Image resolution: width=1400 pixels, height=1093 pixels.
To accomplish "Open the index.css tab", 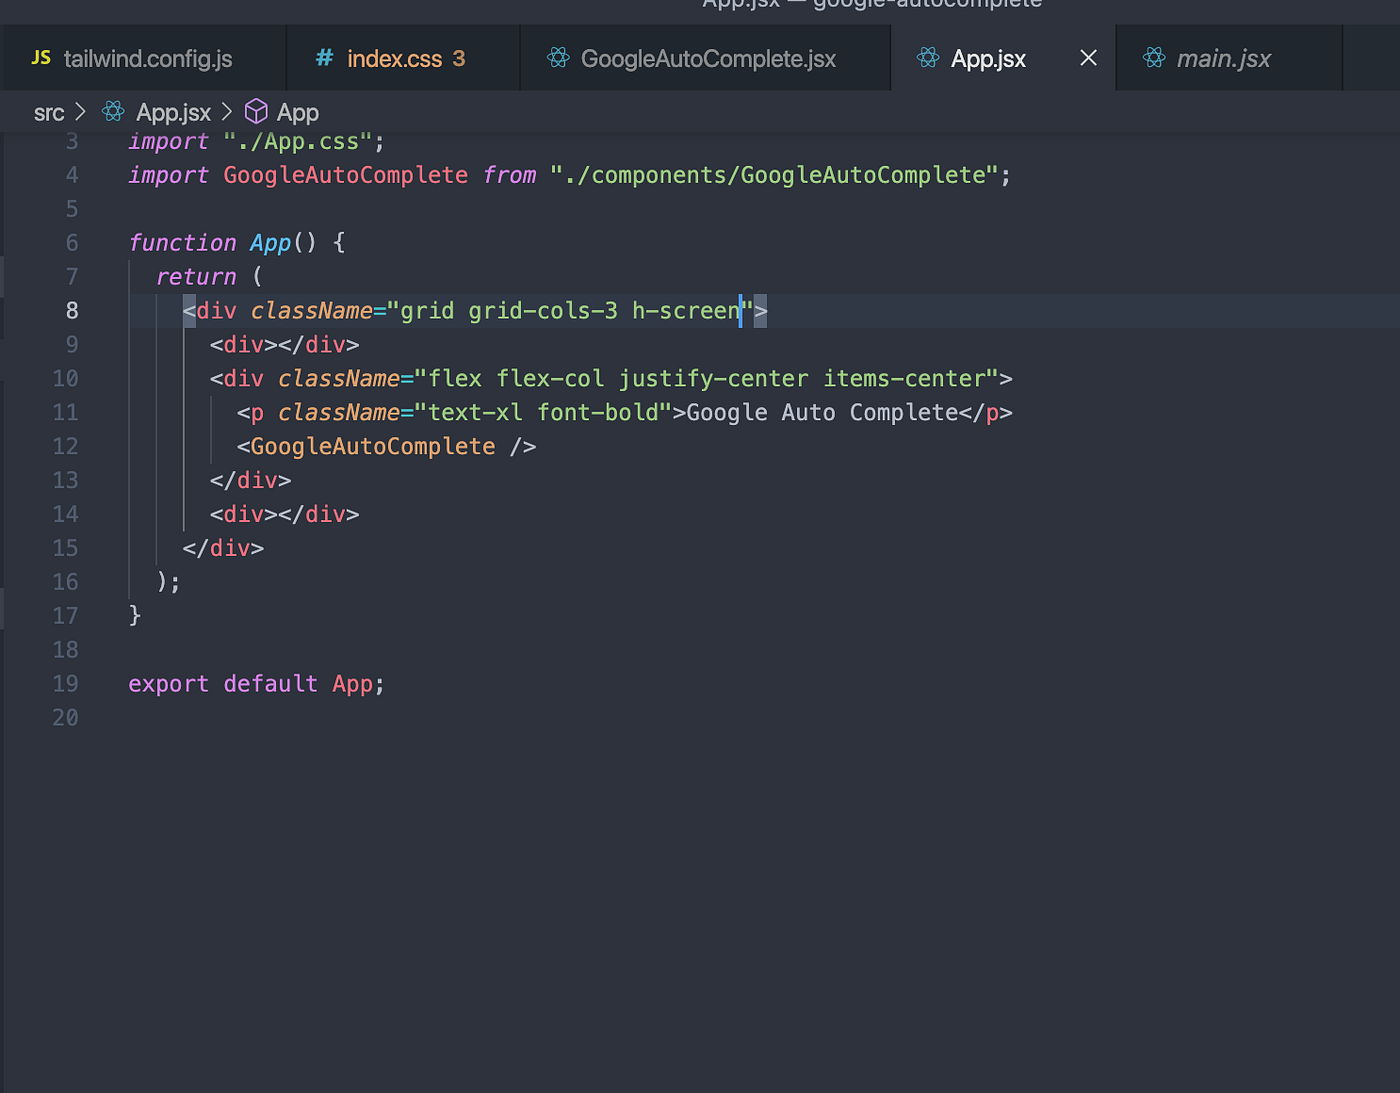I will (x=394, y=58).
